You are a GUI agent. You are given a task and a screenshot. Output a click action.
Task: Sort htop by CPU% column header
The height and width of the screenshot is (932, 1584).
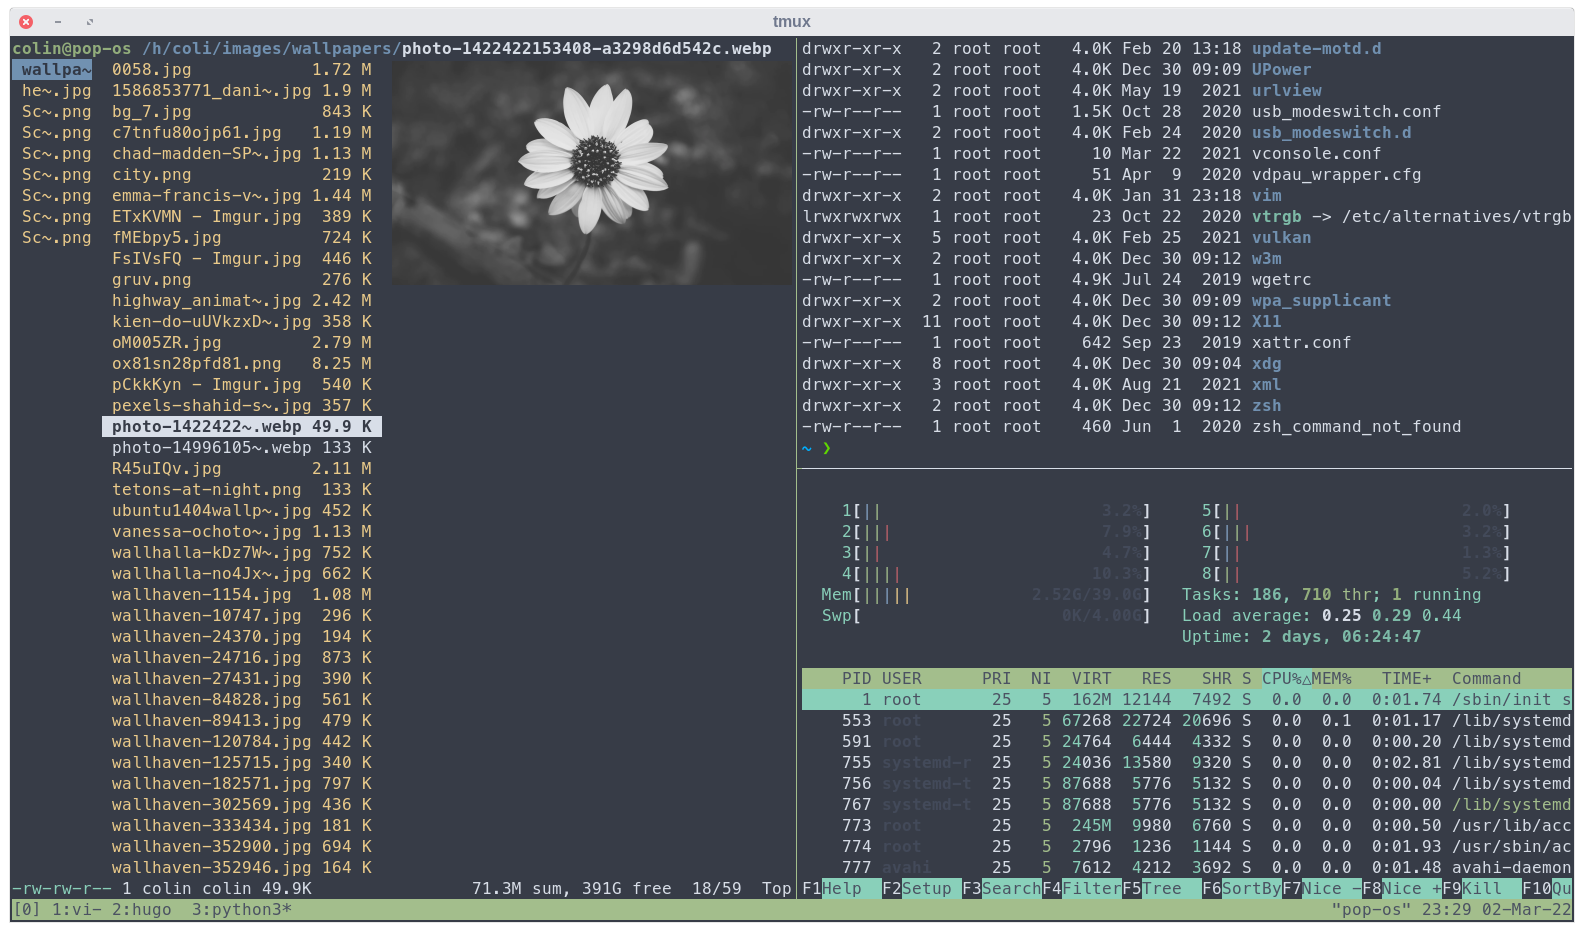point(1286,679)
